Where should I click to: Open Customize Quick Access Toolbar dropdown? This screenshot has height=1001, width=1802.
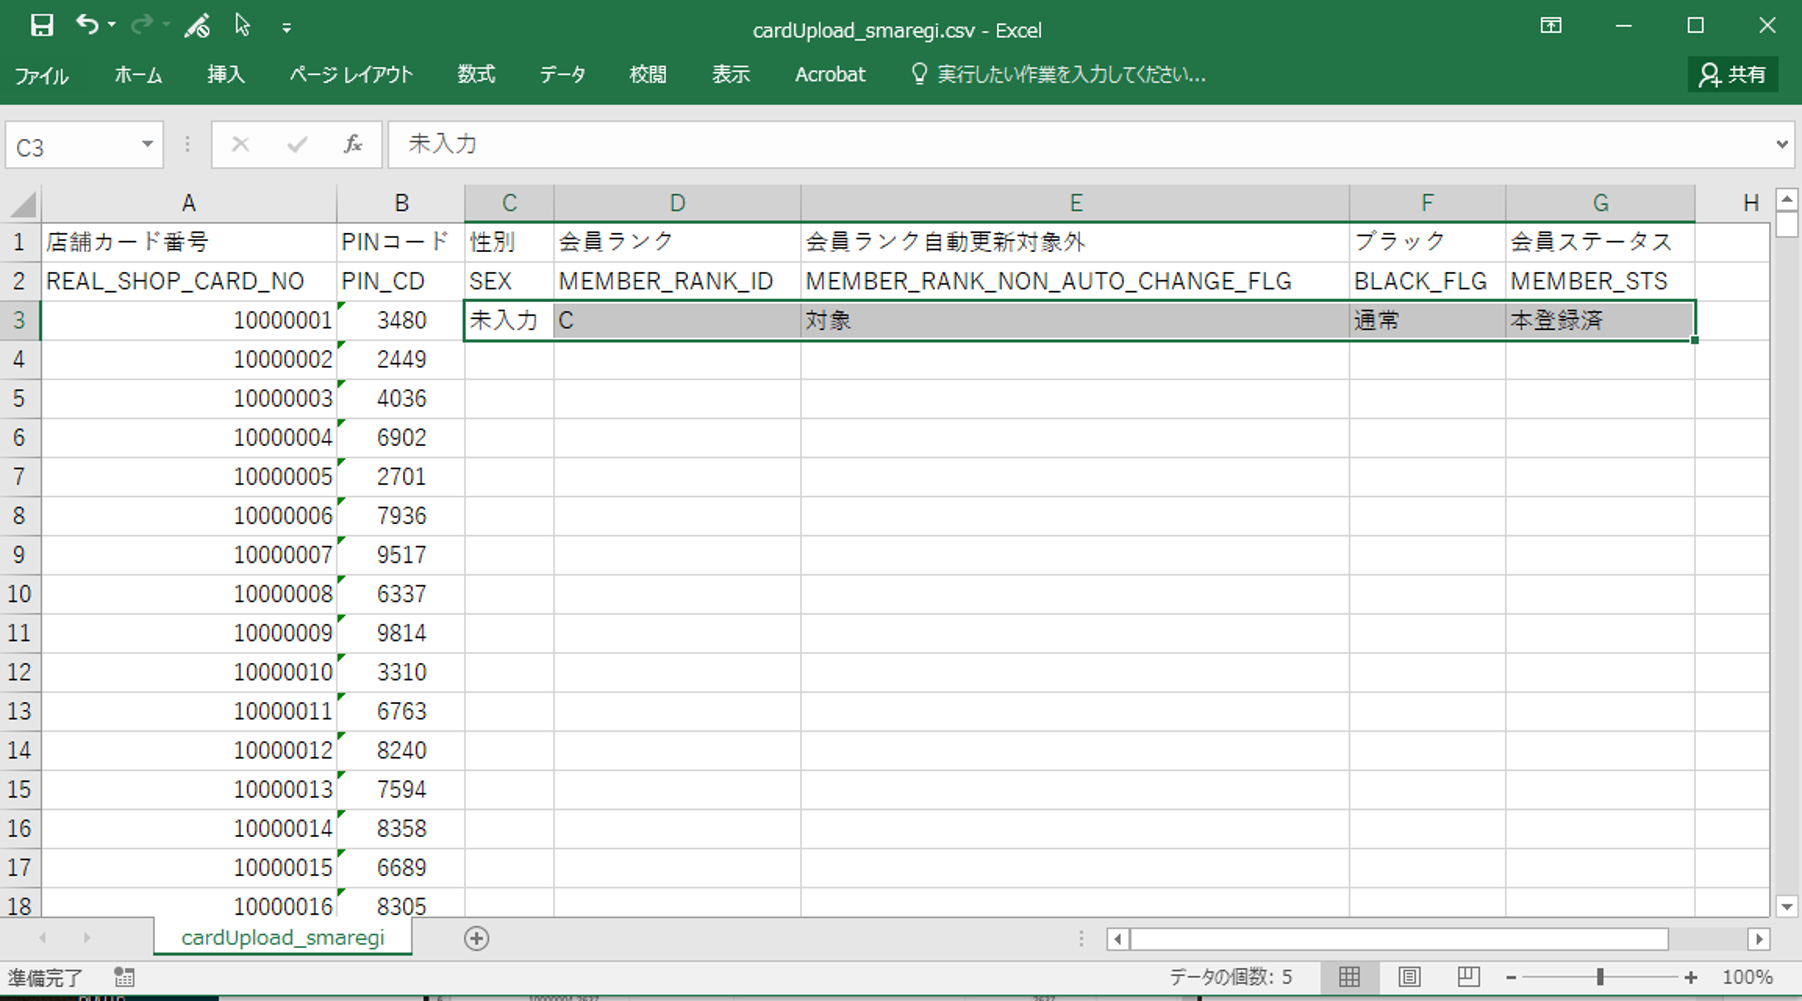pos(287,28)
